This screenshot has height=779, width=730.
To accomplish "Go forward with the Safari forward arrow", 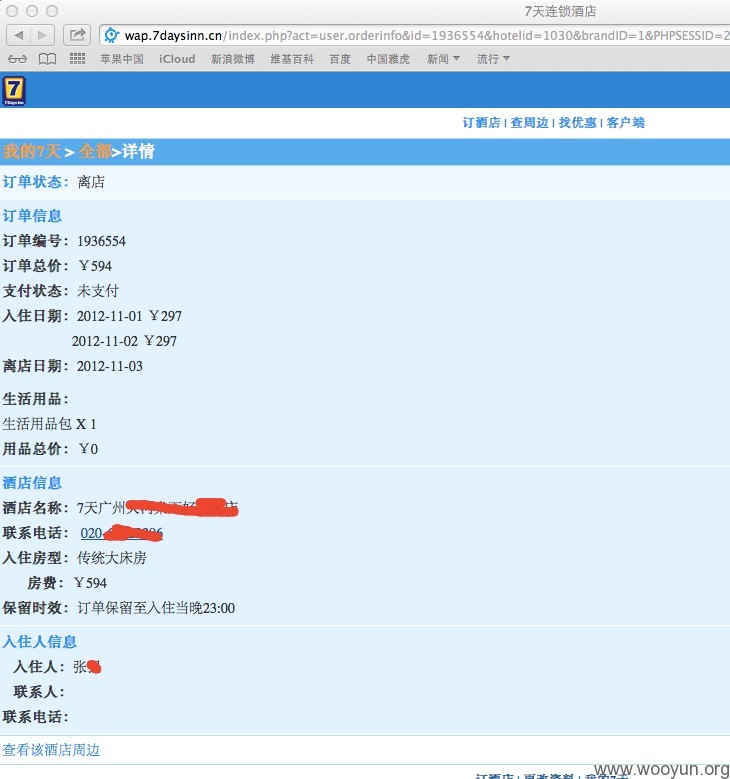I will (43, 35).
